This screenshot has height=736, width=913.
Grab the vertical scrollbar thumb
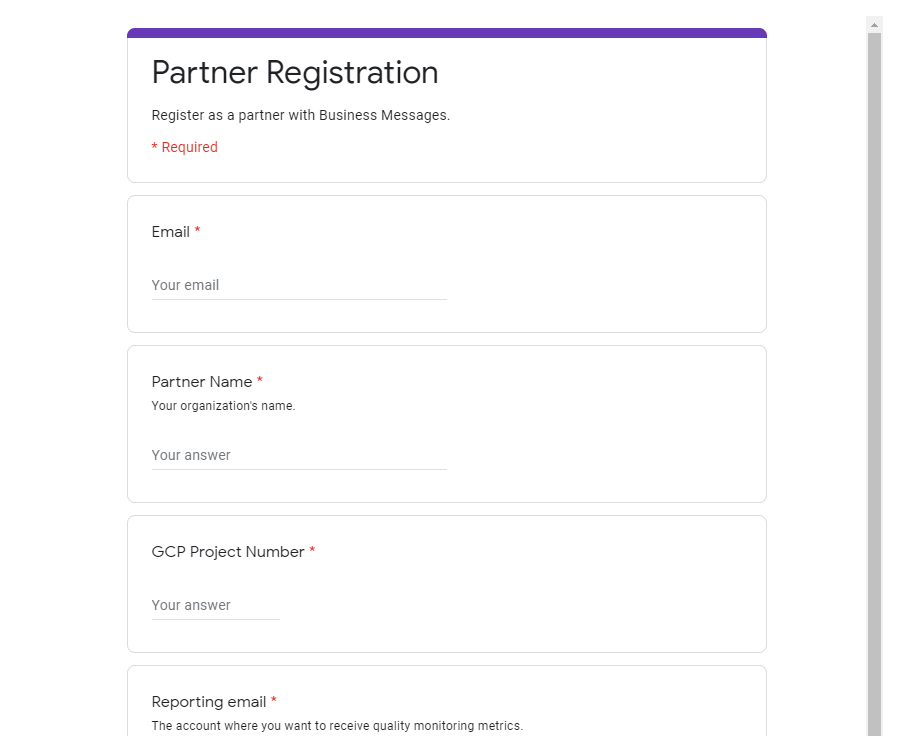pyautogui.click(x=874, y=384)
